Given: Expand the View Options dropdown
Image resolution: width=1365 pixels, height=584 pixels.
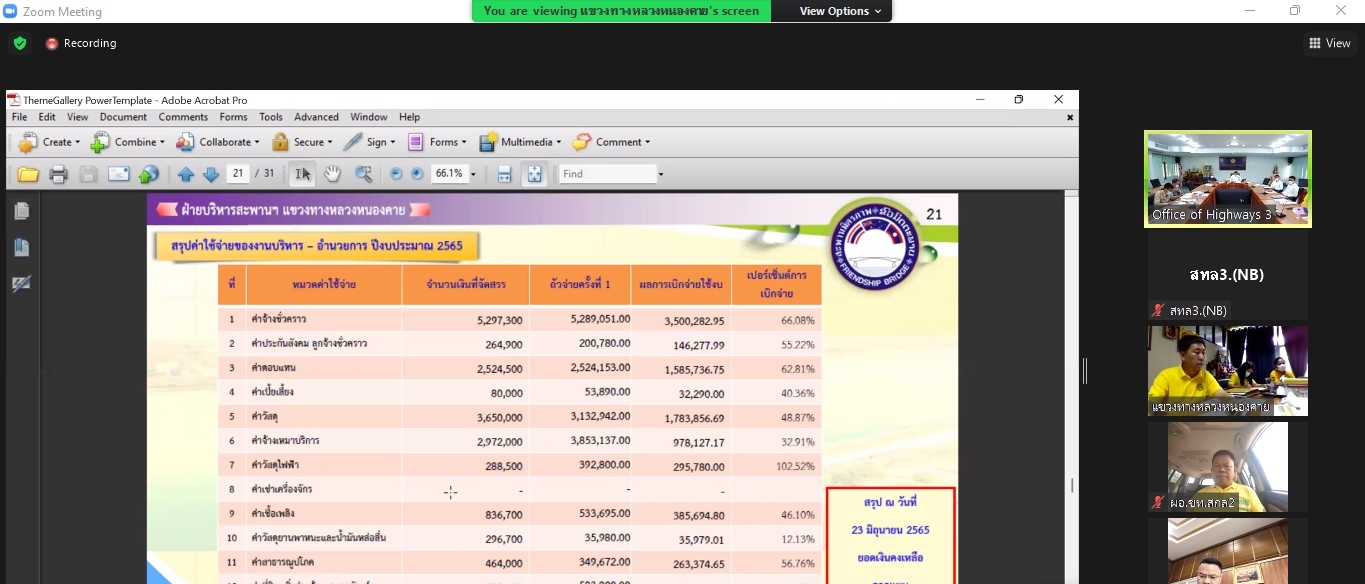Looking at the screenshot, I should pos(840,11).
